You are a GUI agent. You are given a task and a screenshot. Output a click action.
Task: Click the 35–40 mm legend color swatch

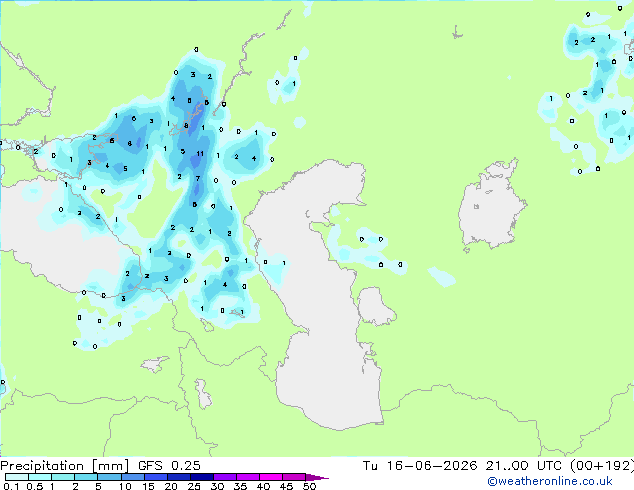coord(248,477)
